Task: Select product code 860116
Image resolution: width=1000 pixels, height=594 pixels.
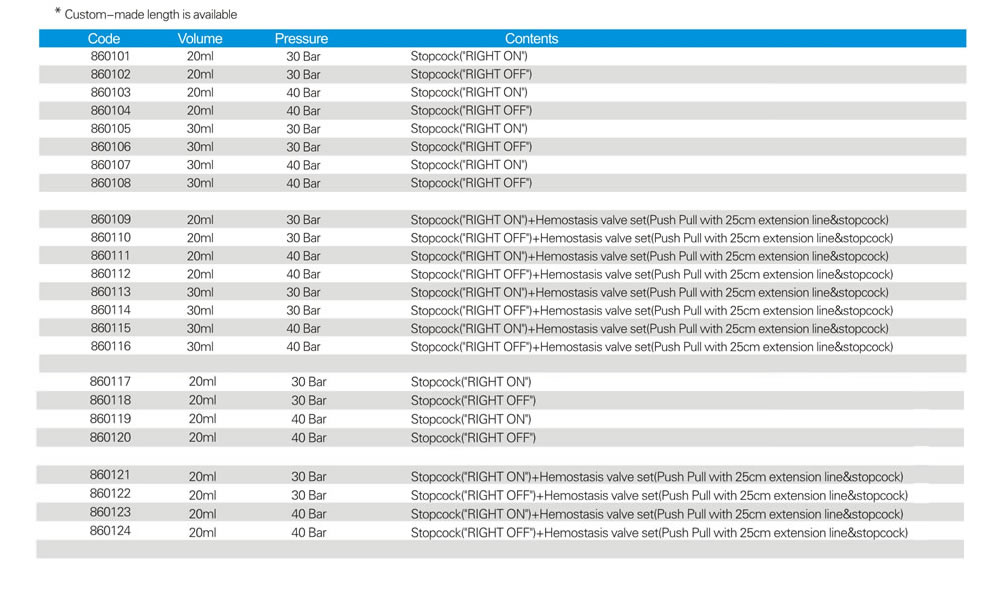Action: pos(110,346)
